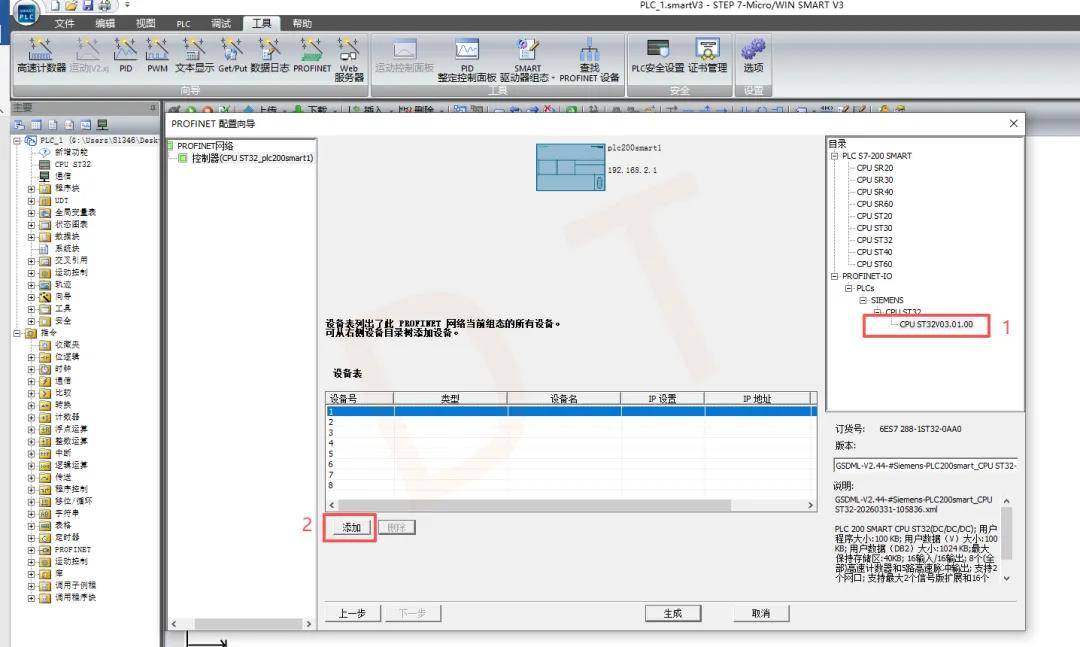
Task: Open the Web server (Web 服务器) wizard
Action: point(349,59)
